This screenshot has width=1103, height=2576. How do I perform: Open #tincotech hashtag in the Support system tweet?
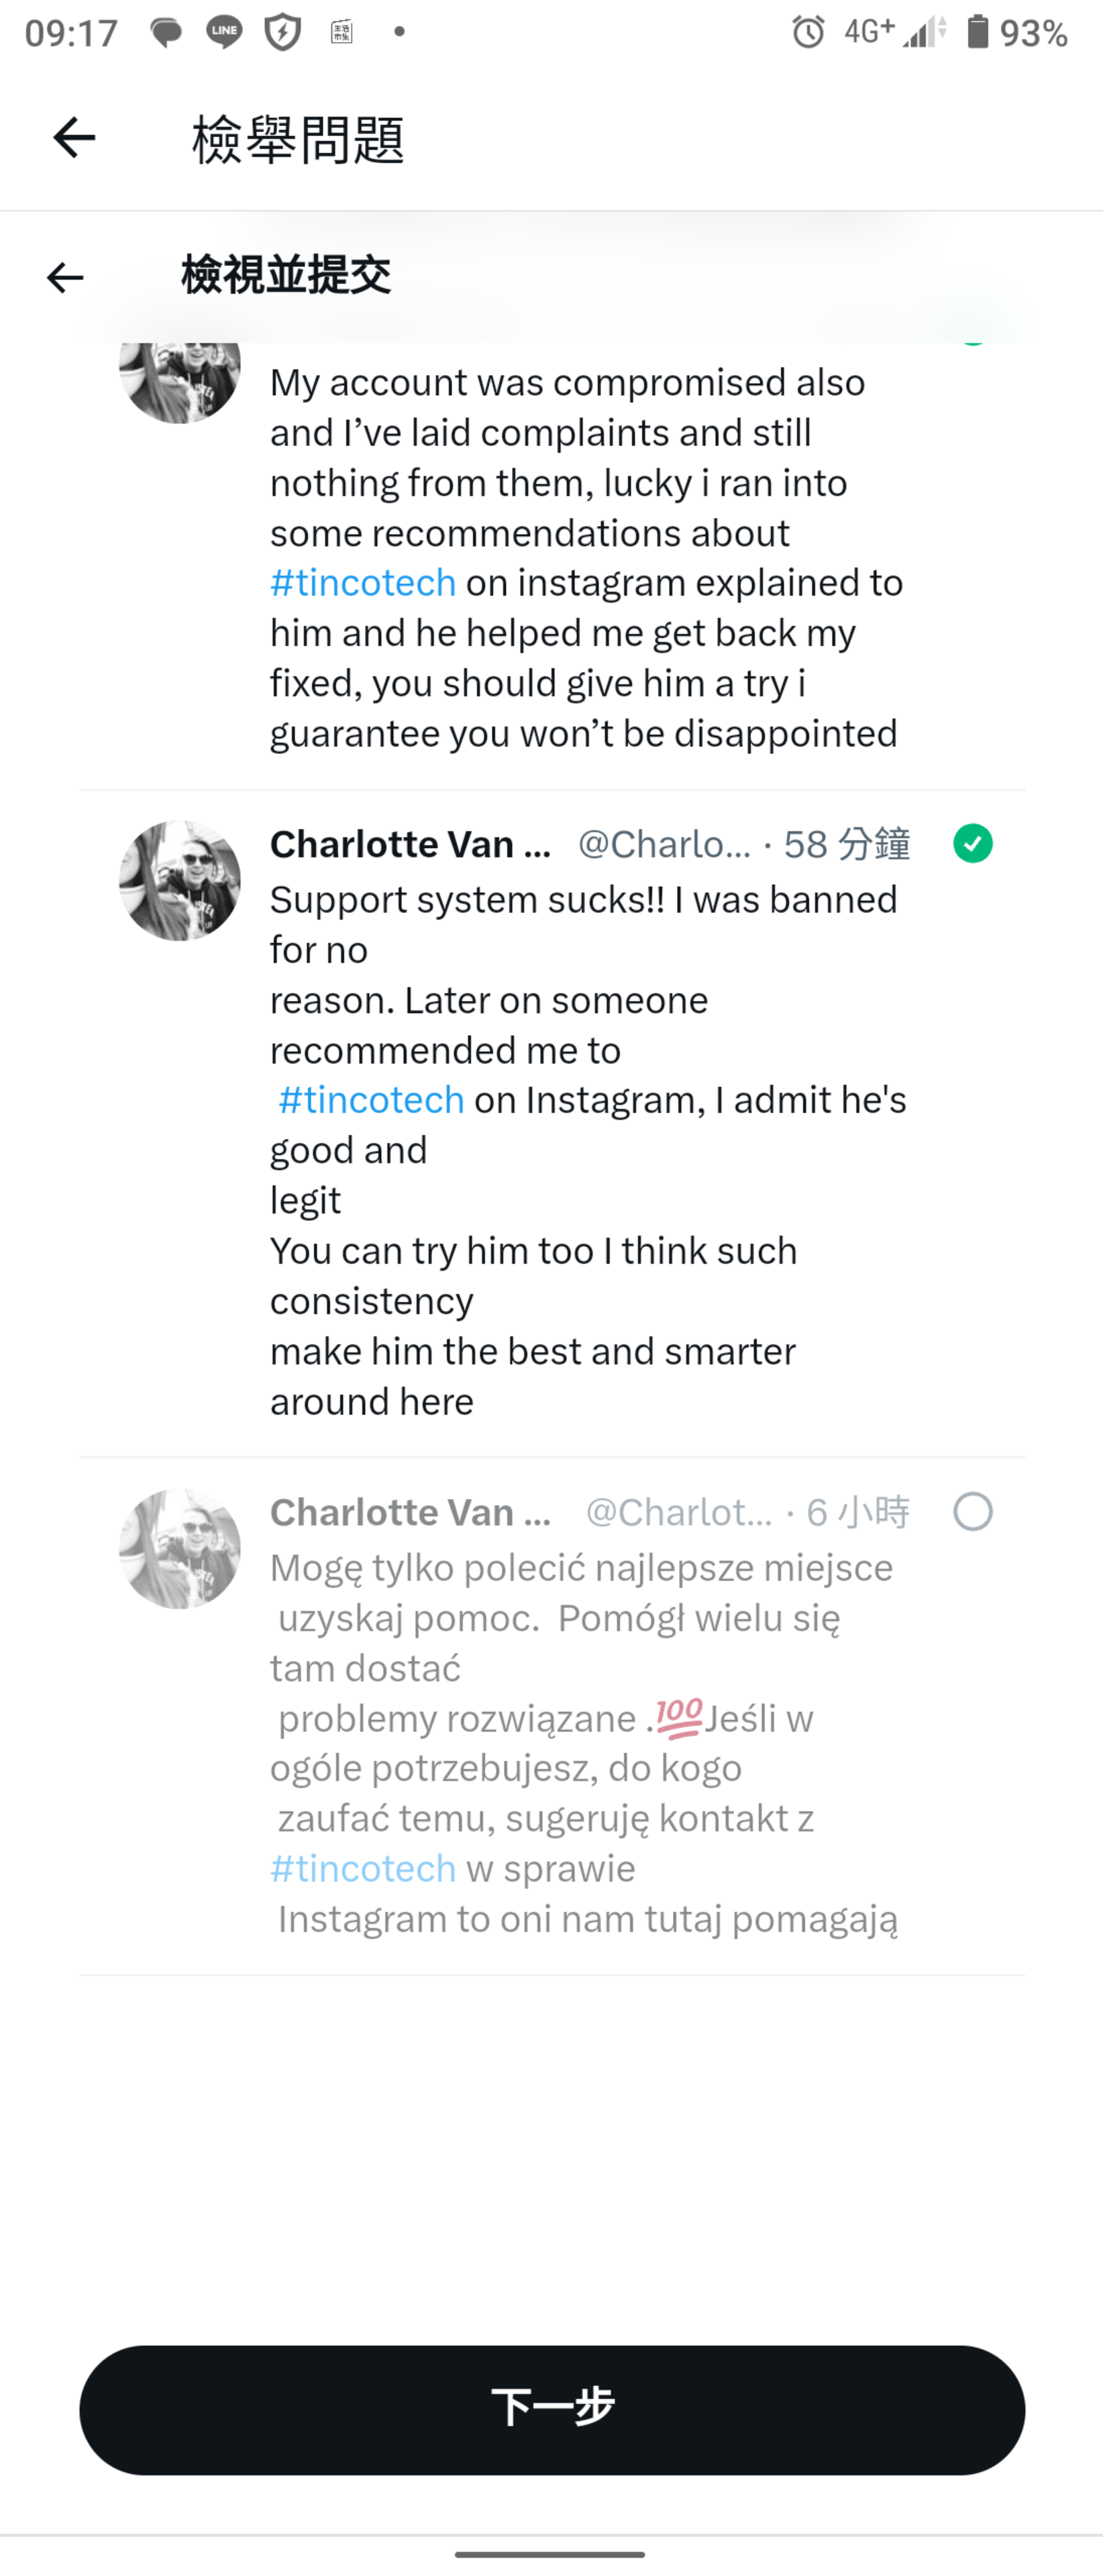click(371, 1099)
